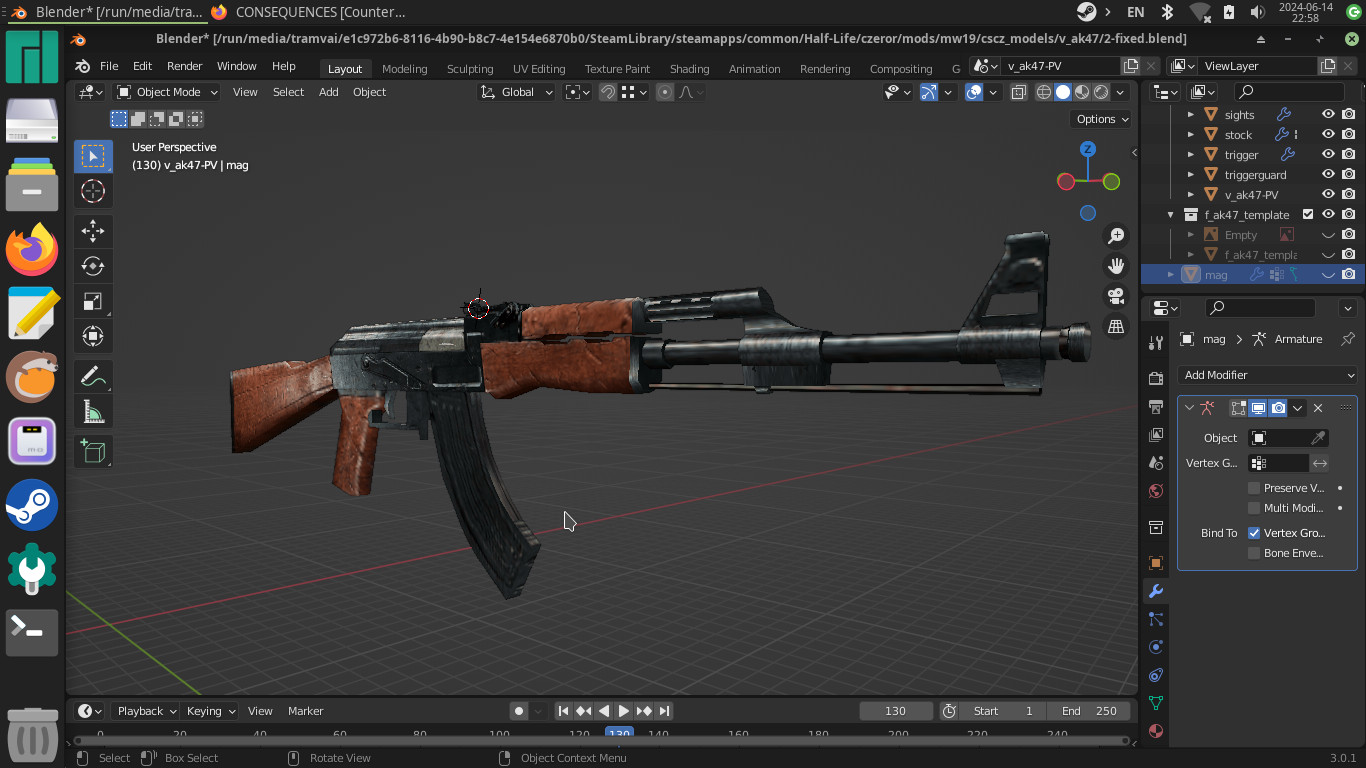
Task: Switch viewport to Wireframe shading mode
Action: pos(1042,91)
